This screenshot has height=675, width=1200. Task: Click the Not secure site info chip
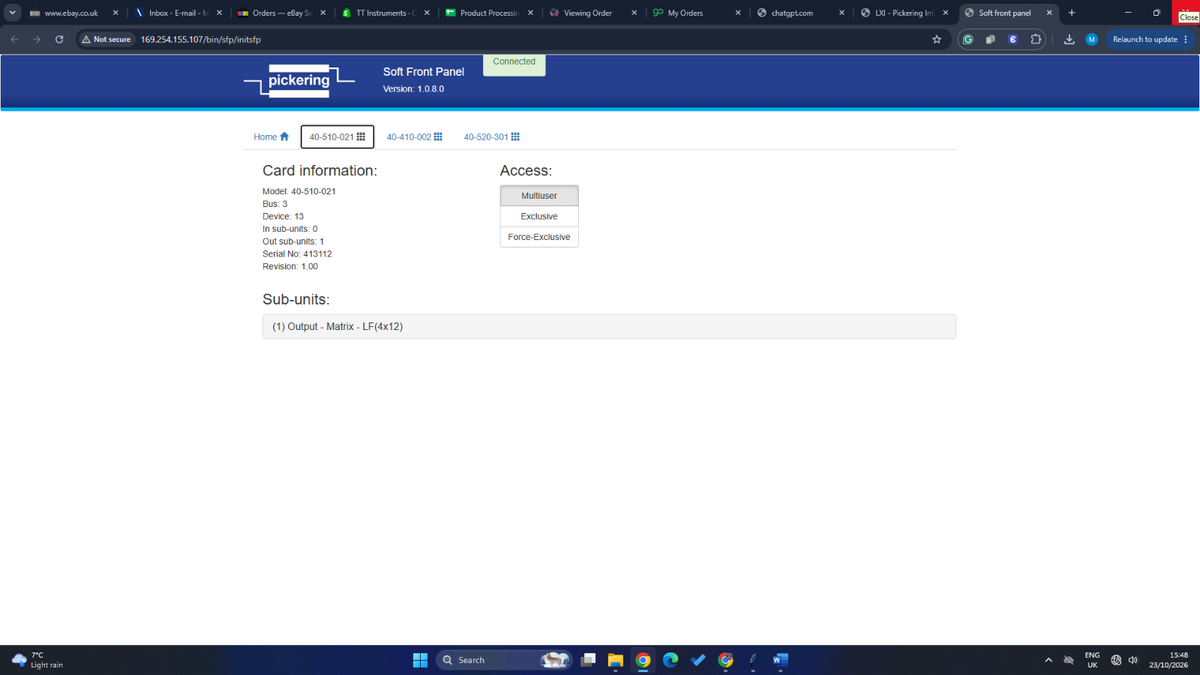(105, 40)
